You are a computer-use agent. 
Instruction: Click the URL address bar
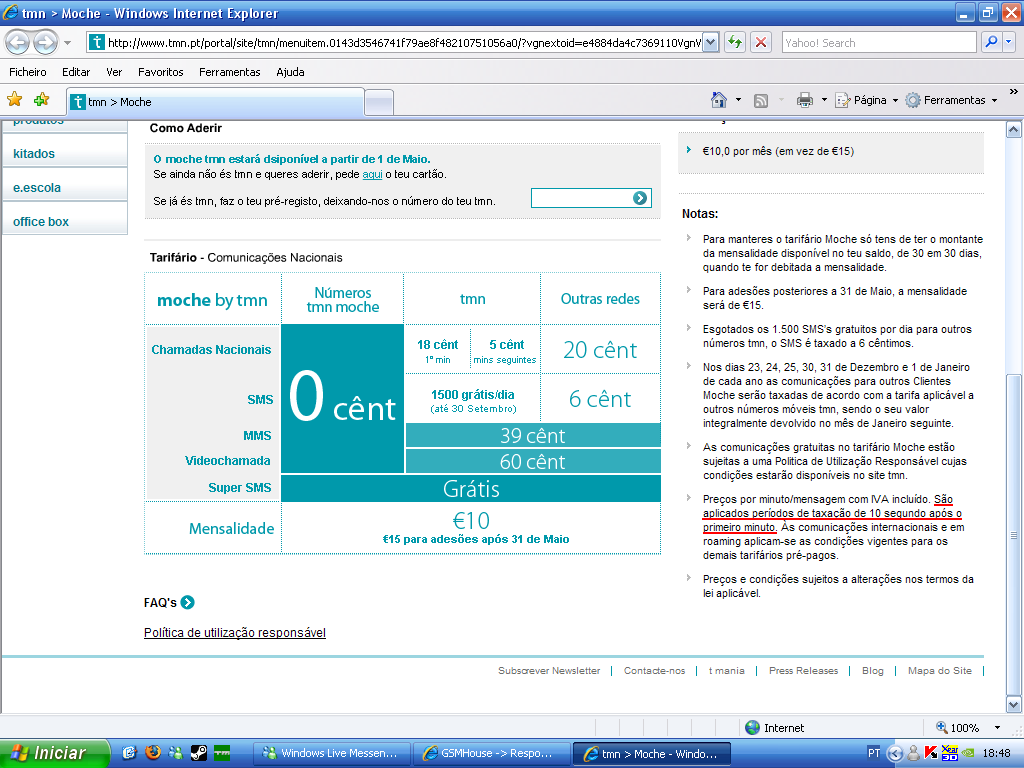394,43
